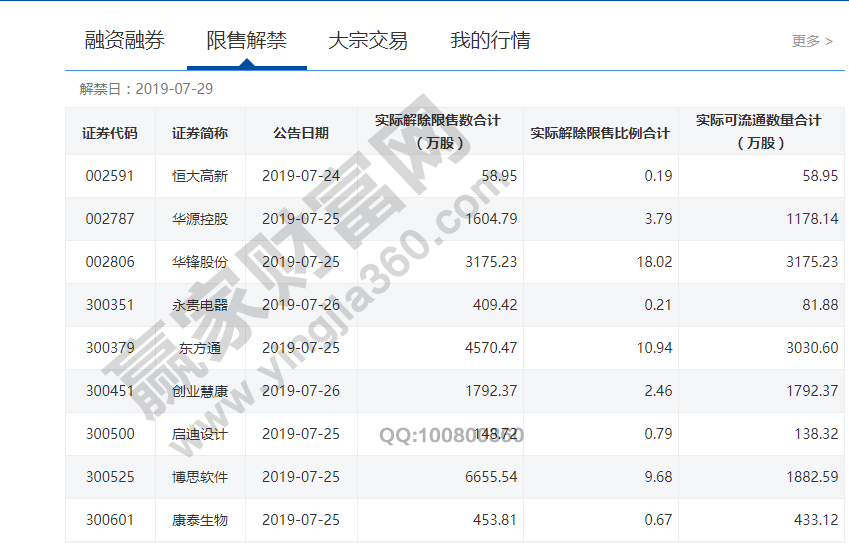Screen dimensions: 849x543
Task: Select the 永贵电器 stock name
Action: (200, 305)
